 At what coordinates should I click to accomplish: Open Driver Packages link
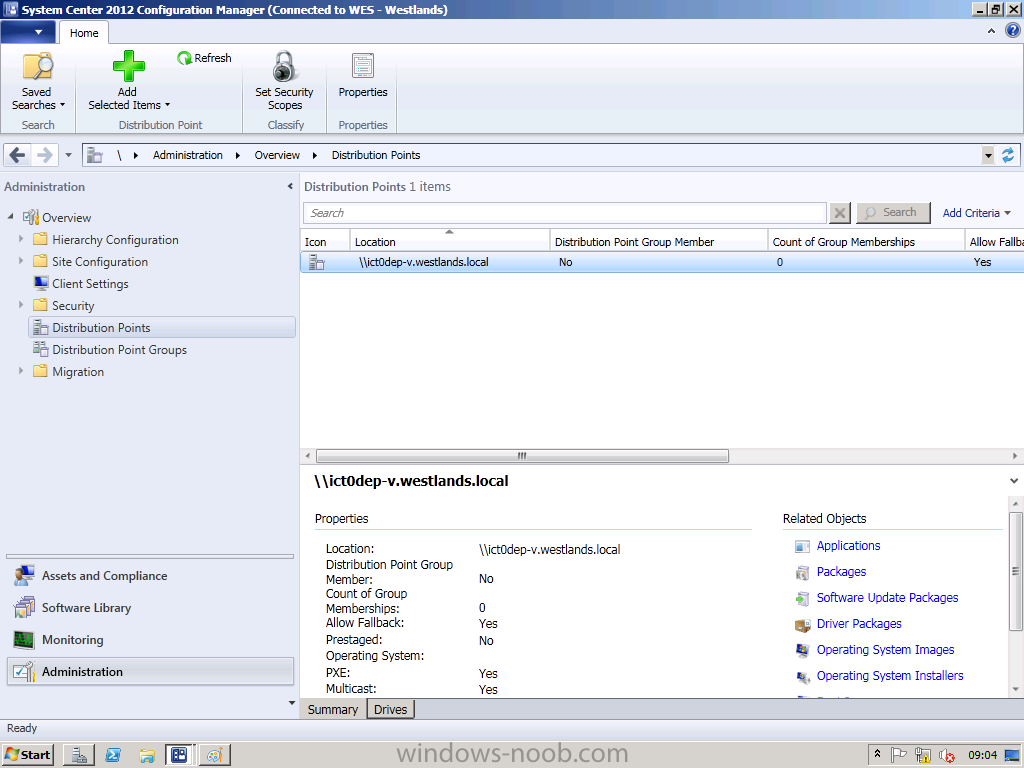pos(859,624)
